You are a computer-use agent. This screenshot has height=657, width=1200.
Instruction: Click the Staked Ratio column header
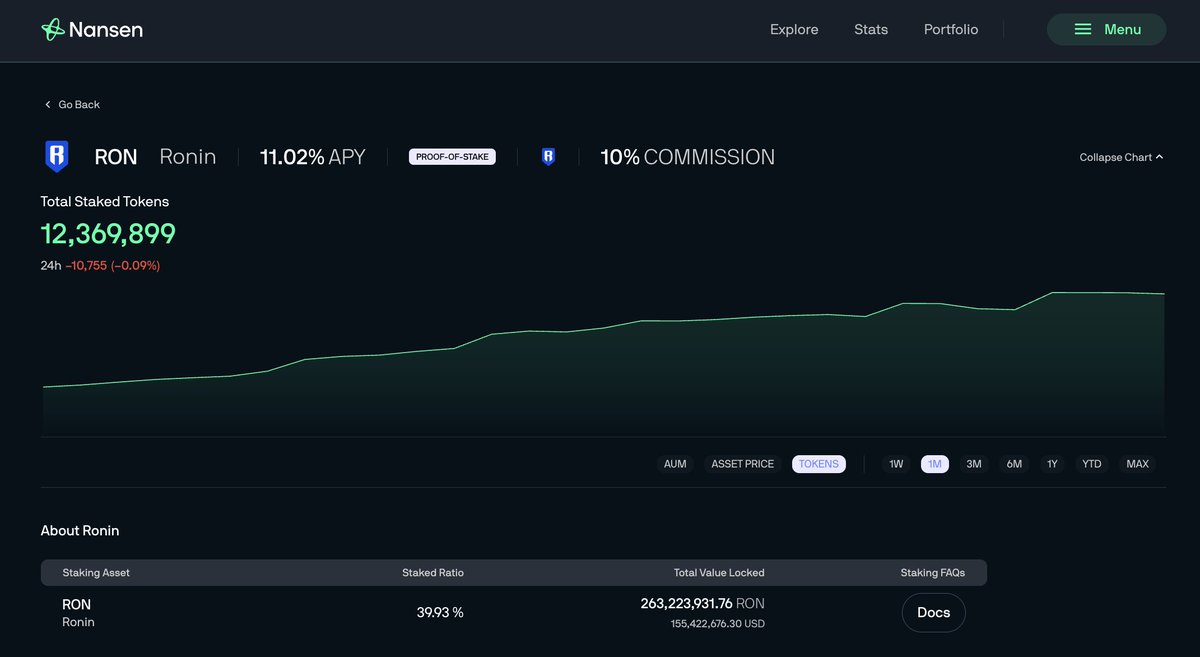433,573
